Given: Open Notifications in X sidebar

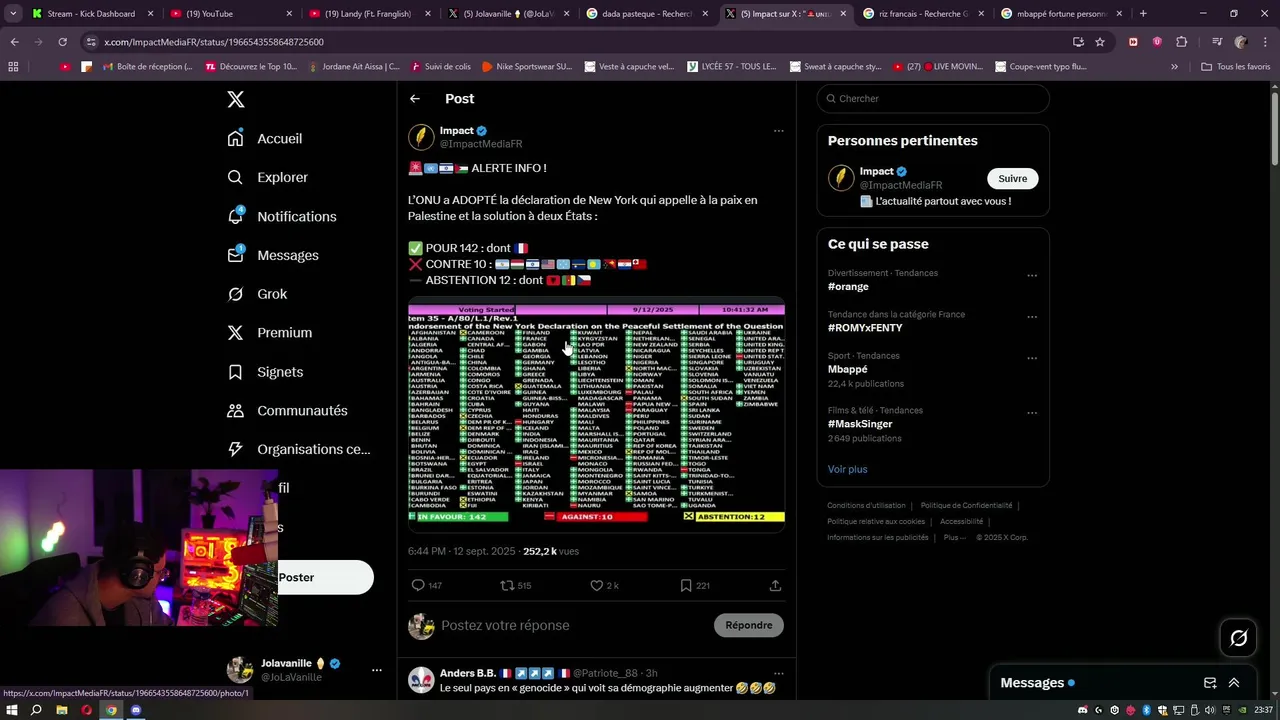Looking at the screenshot, I should point(282,216).
